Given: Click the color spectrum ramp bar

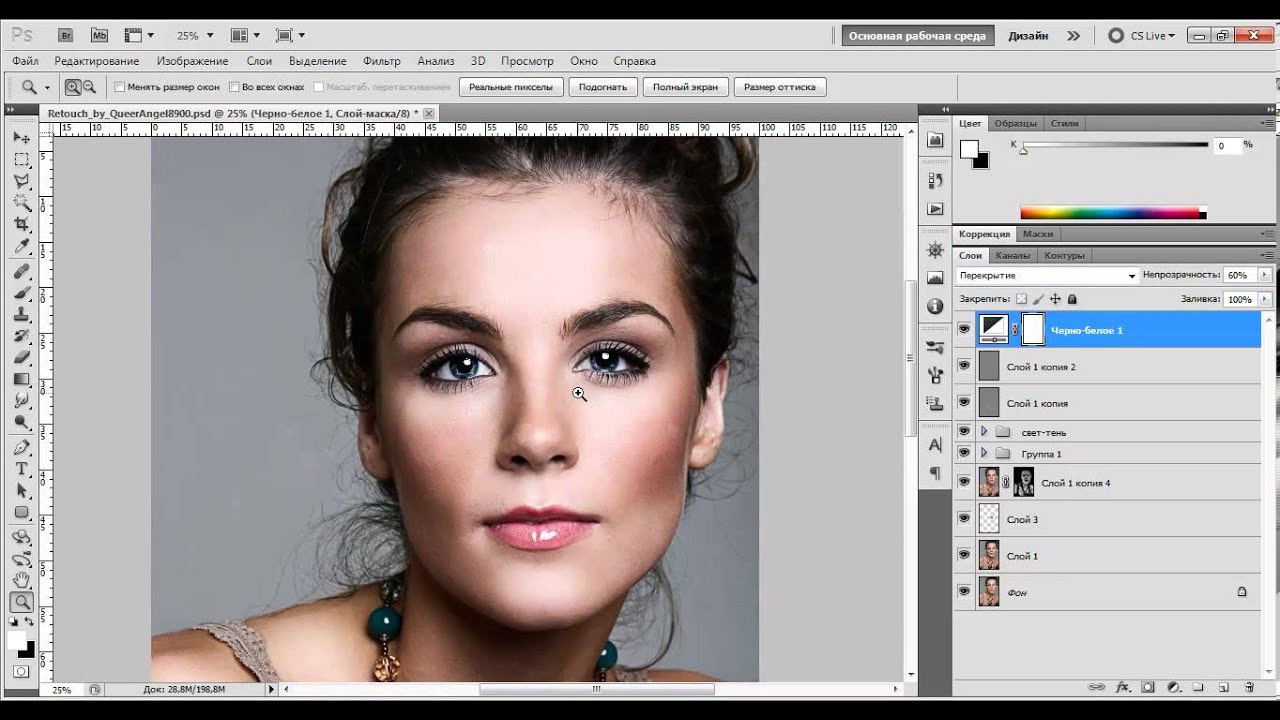Looking at the screenshot, I should point(1112,212).
